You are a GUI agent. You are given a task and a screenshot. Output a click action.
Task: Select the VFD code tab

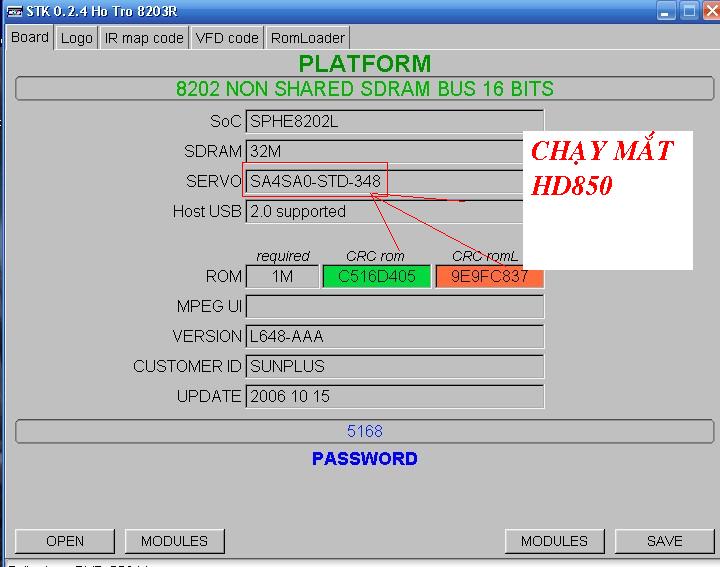click(227, 38)
